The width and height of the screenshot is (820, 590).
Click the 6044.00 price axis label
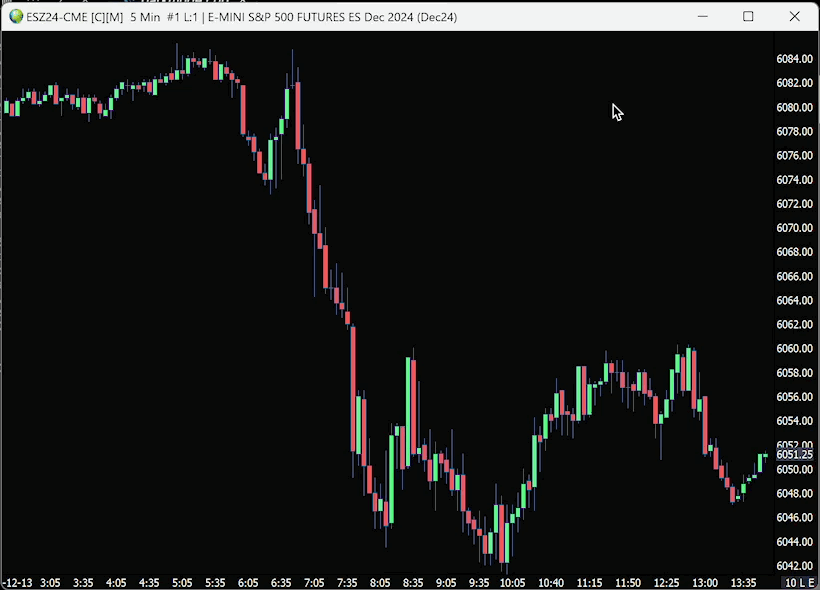pos(794,542)
